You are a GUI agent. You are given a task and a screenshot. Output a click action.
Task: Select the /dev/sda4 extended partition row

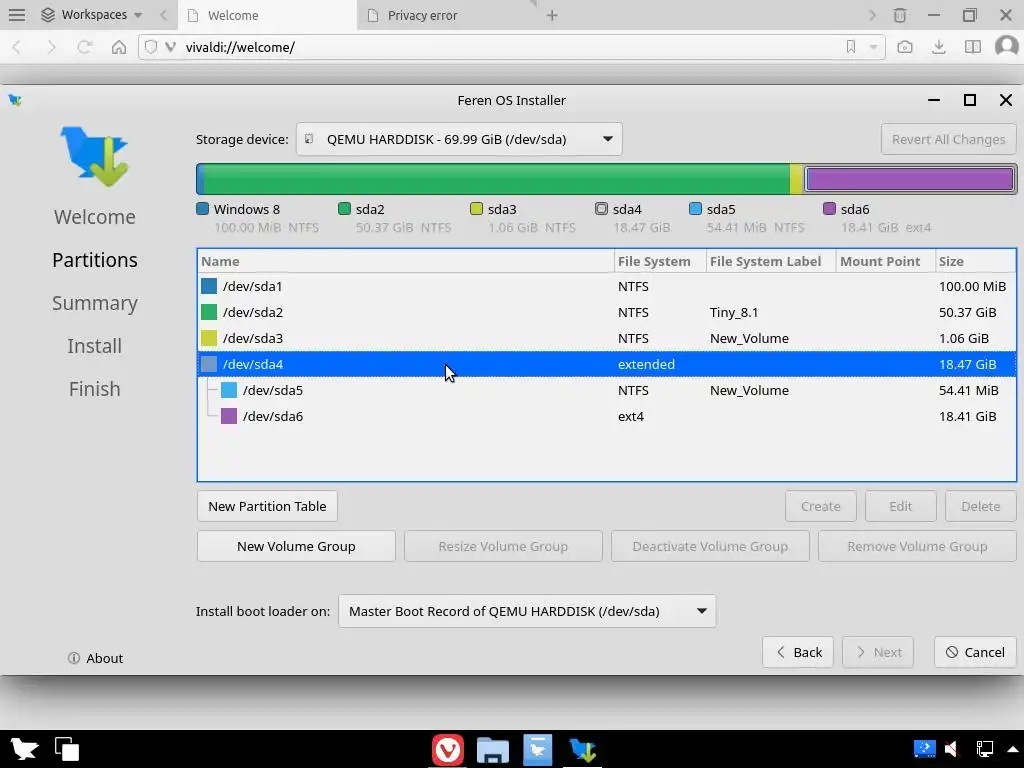(607, 364)
